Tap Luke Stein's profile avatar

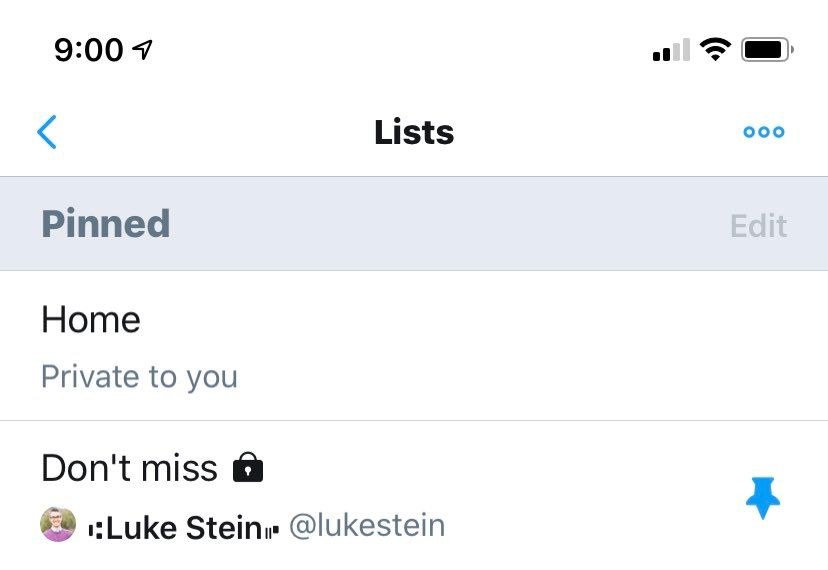coord(58,525)
